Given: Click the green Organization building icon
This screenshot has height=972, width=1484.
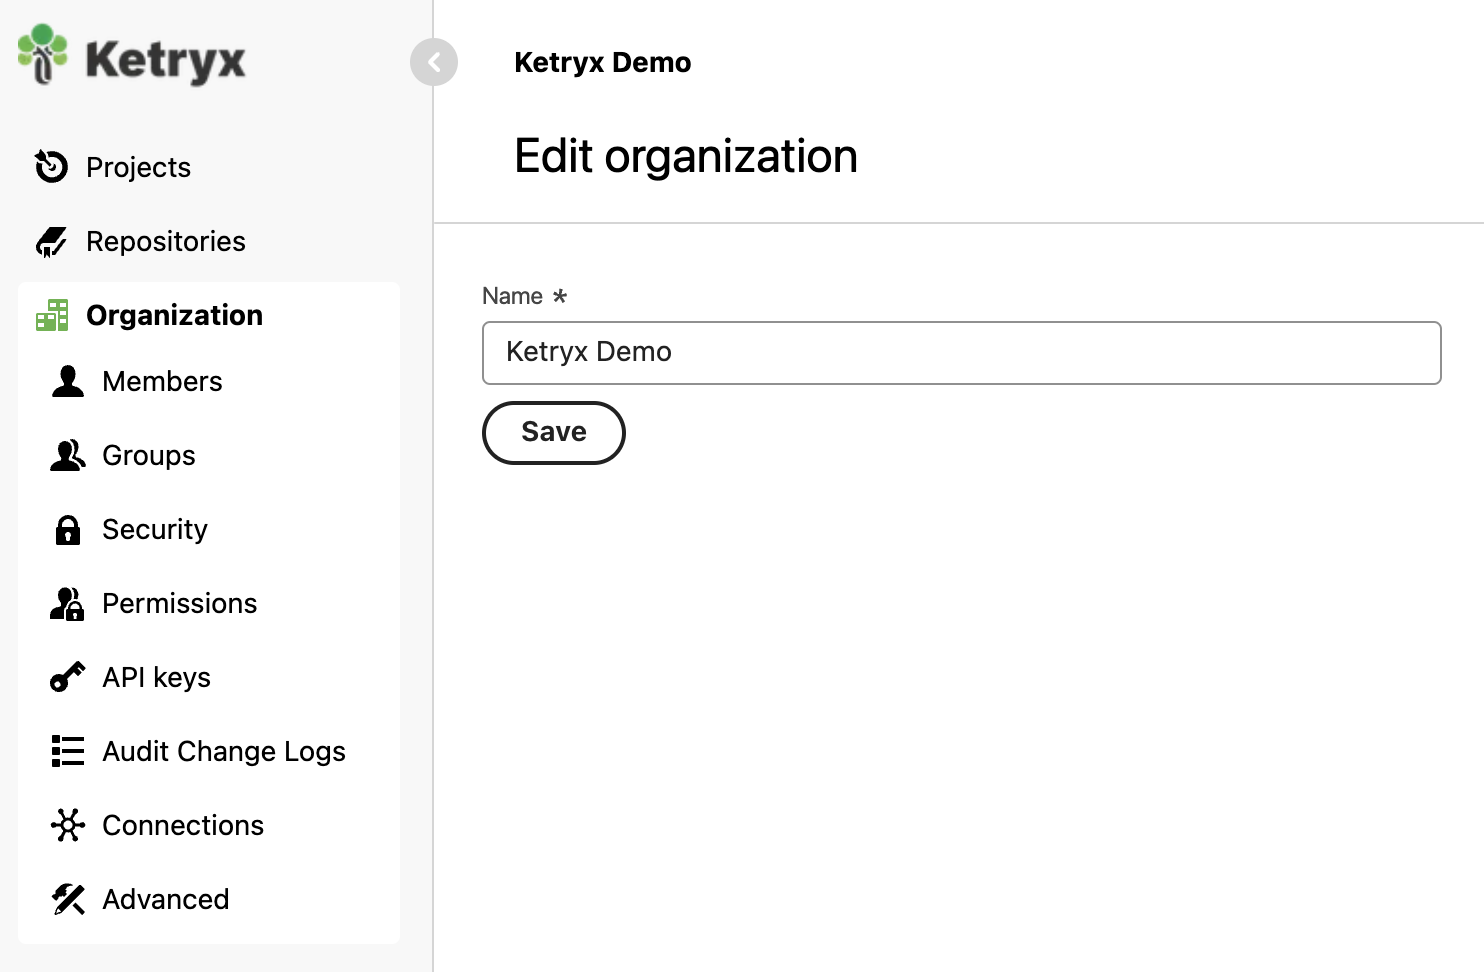Looking at the screenshot, I should 52,315.
